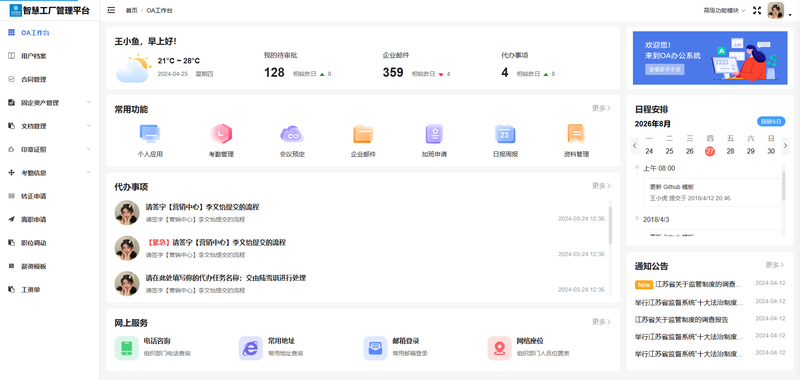Image resolution: width=800 pixels, height=380 pixels.
Task: Collapse the sidebar with hamburger icon
Action: (x=111, y=10)
